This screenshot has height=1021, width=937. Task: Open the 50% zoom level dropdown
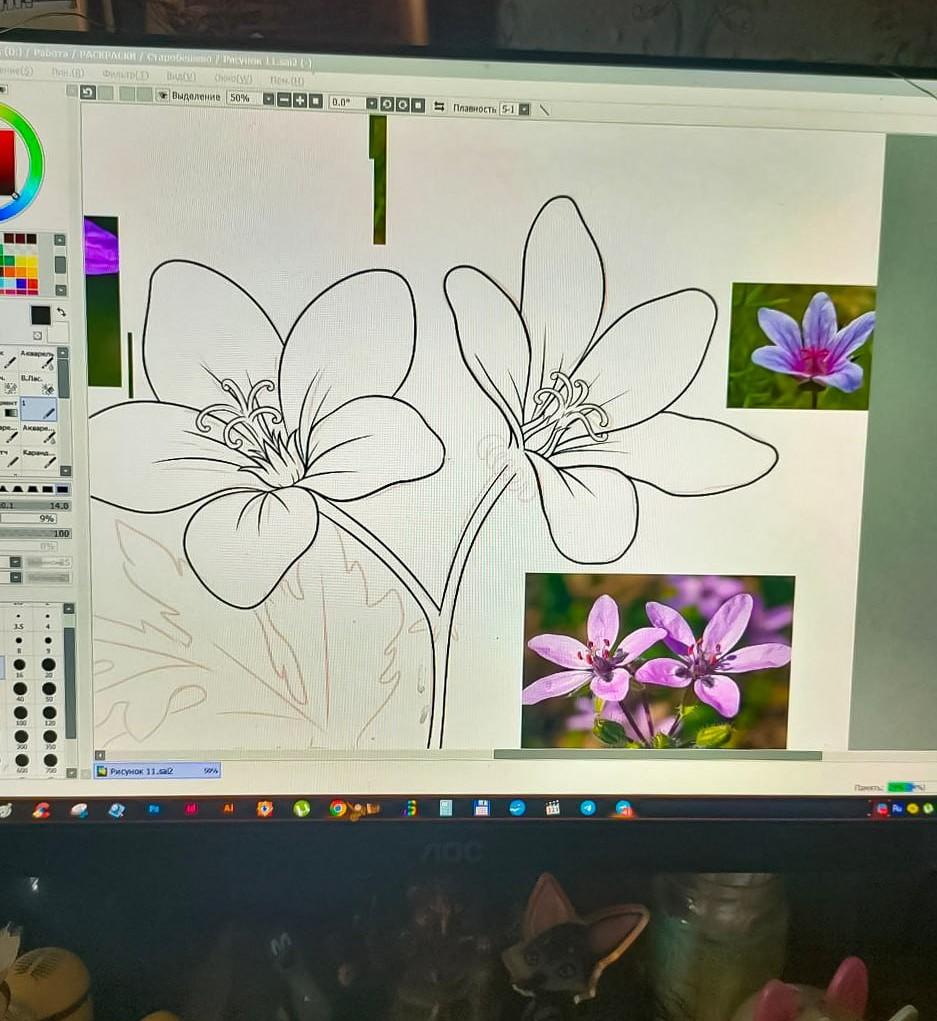268,99
